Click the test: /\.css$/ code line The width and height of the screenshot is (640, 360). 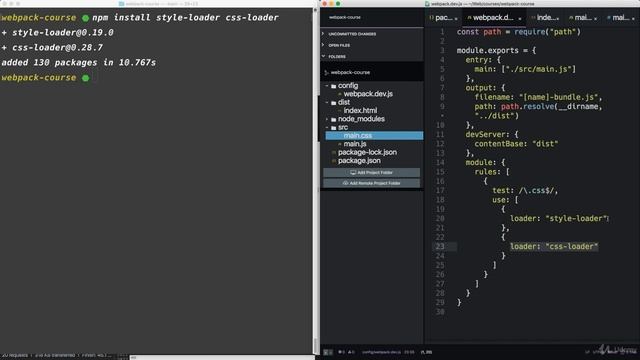(525, 191)
